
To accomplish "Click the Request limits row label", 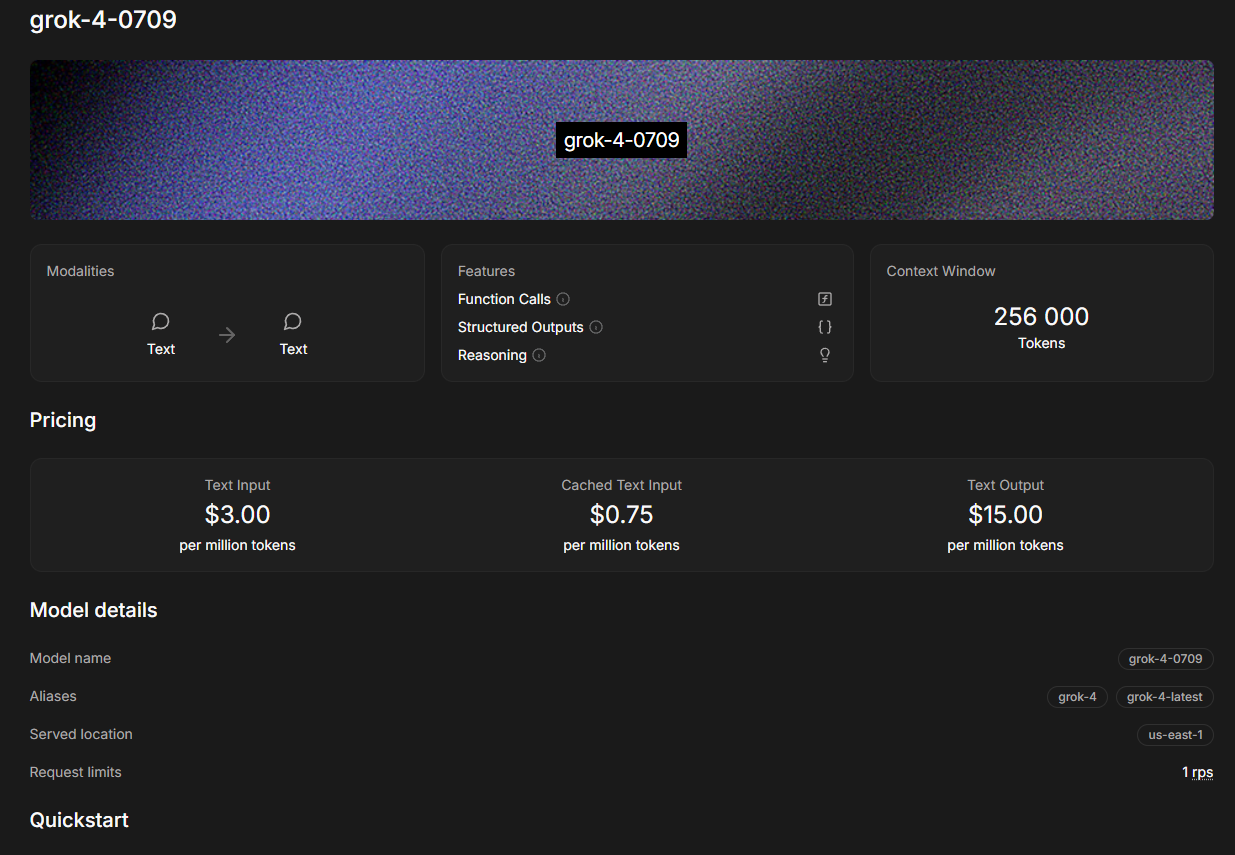I will point(76,772).
